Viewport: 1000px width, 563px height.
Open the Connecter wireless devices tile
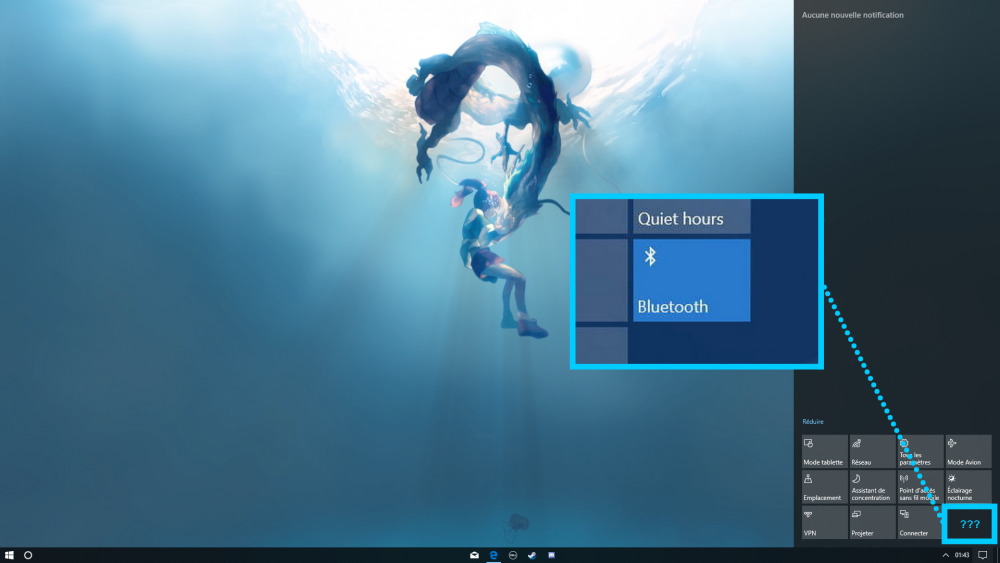click(x=920, y=522)
